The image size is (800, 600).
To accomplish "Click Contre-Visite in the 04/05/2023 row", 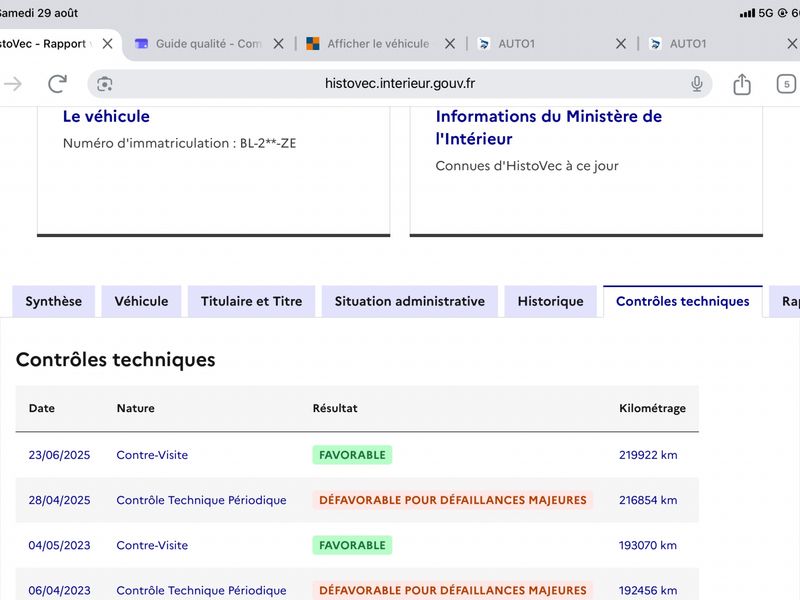I will (x=152, y=545).
